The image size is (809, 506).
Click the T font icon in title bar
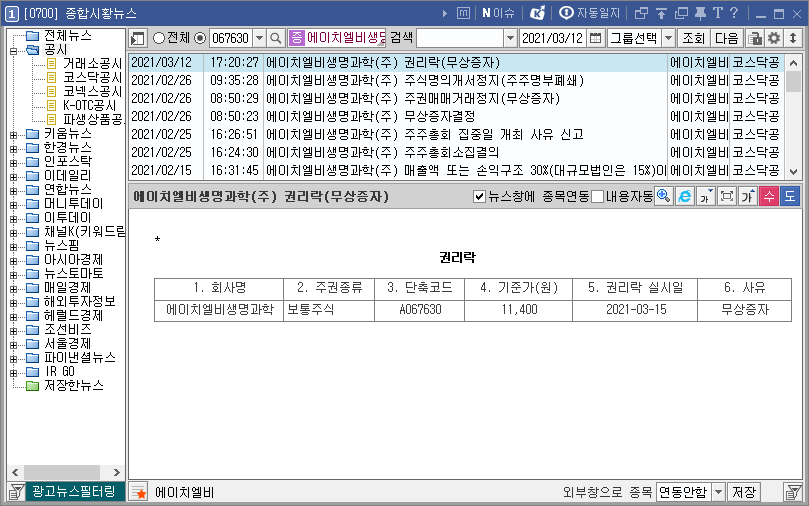[x=718, y=13]
